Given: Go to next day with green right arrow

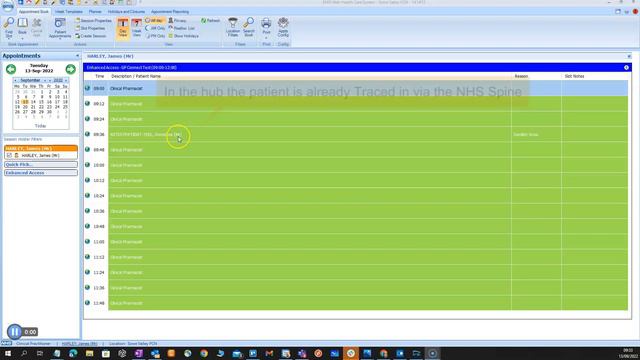Looking at the screenshot, I should [71, 69].
